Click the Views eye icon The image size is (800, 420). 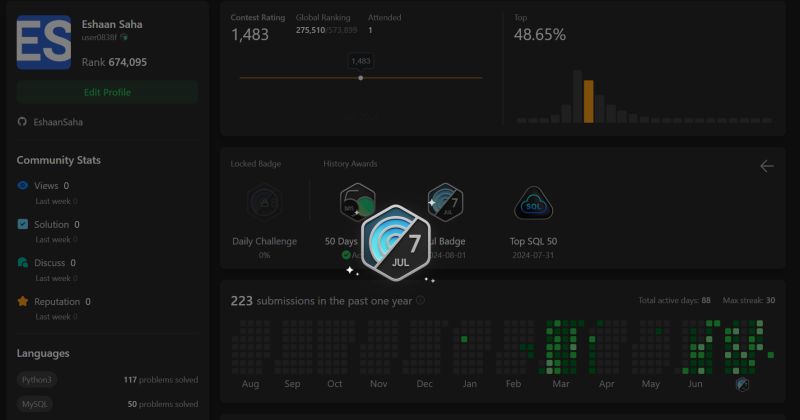[22, 185]
